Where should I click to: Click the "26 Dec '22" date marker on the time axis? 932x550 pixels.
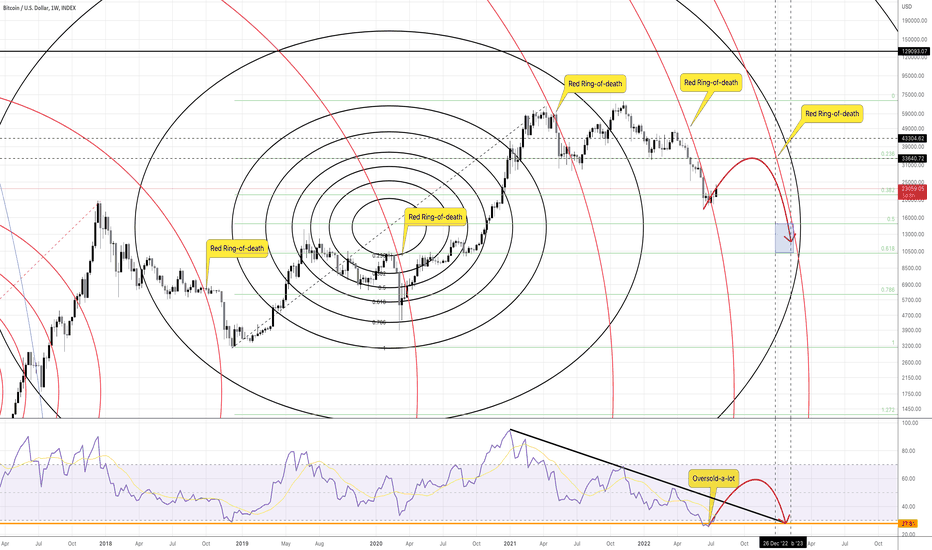tap(775, 543)
